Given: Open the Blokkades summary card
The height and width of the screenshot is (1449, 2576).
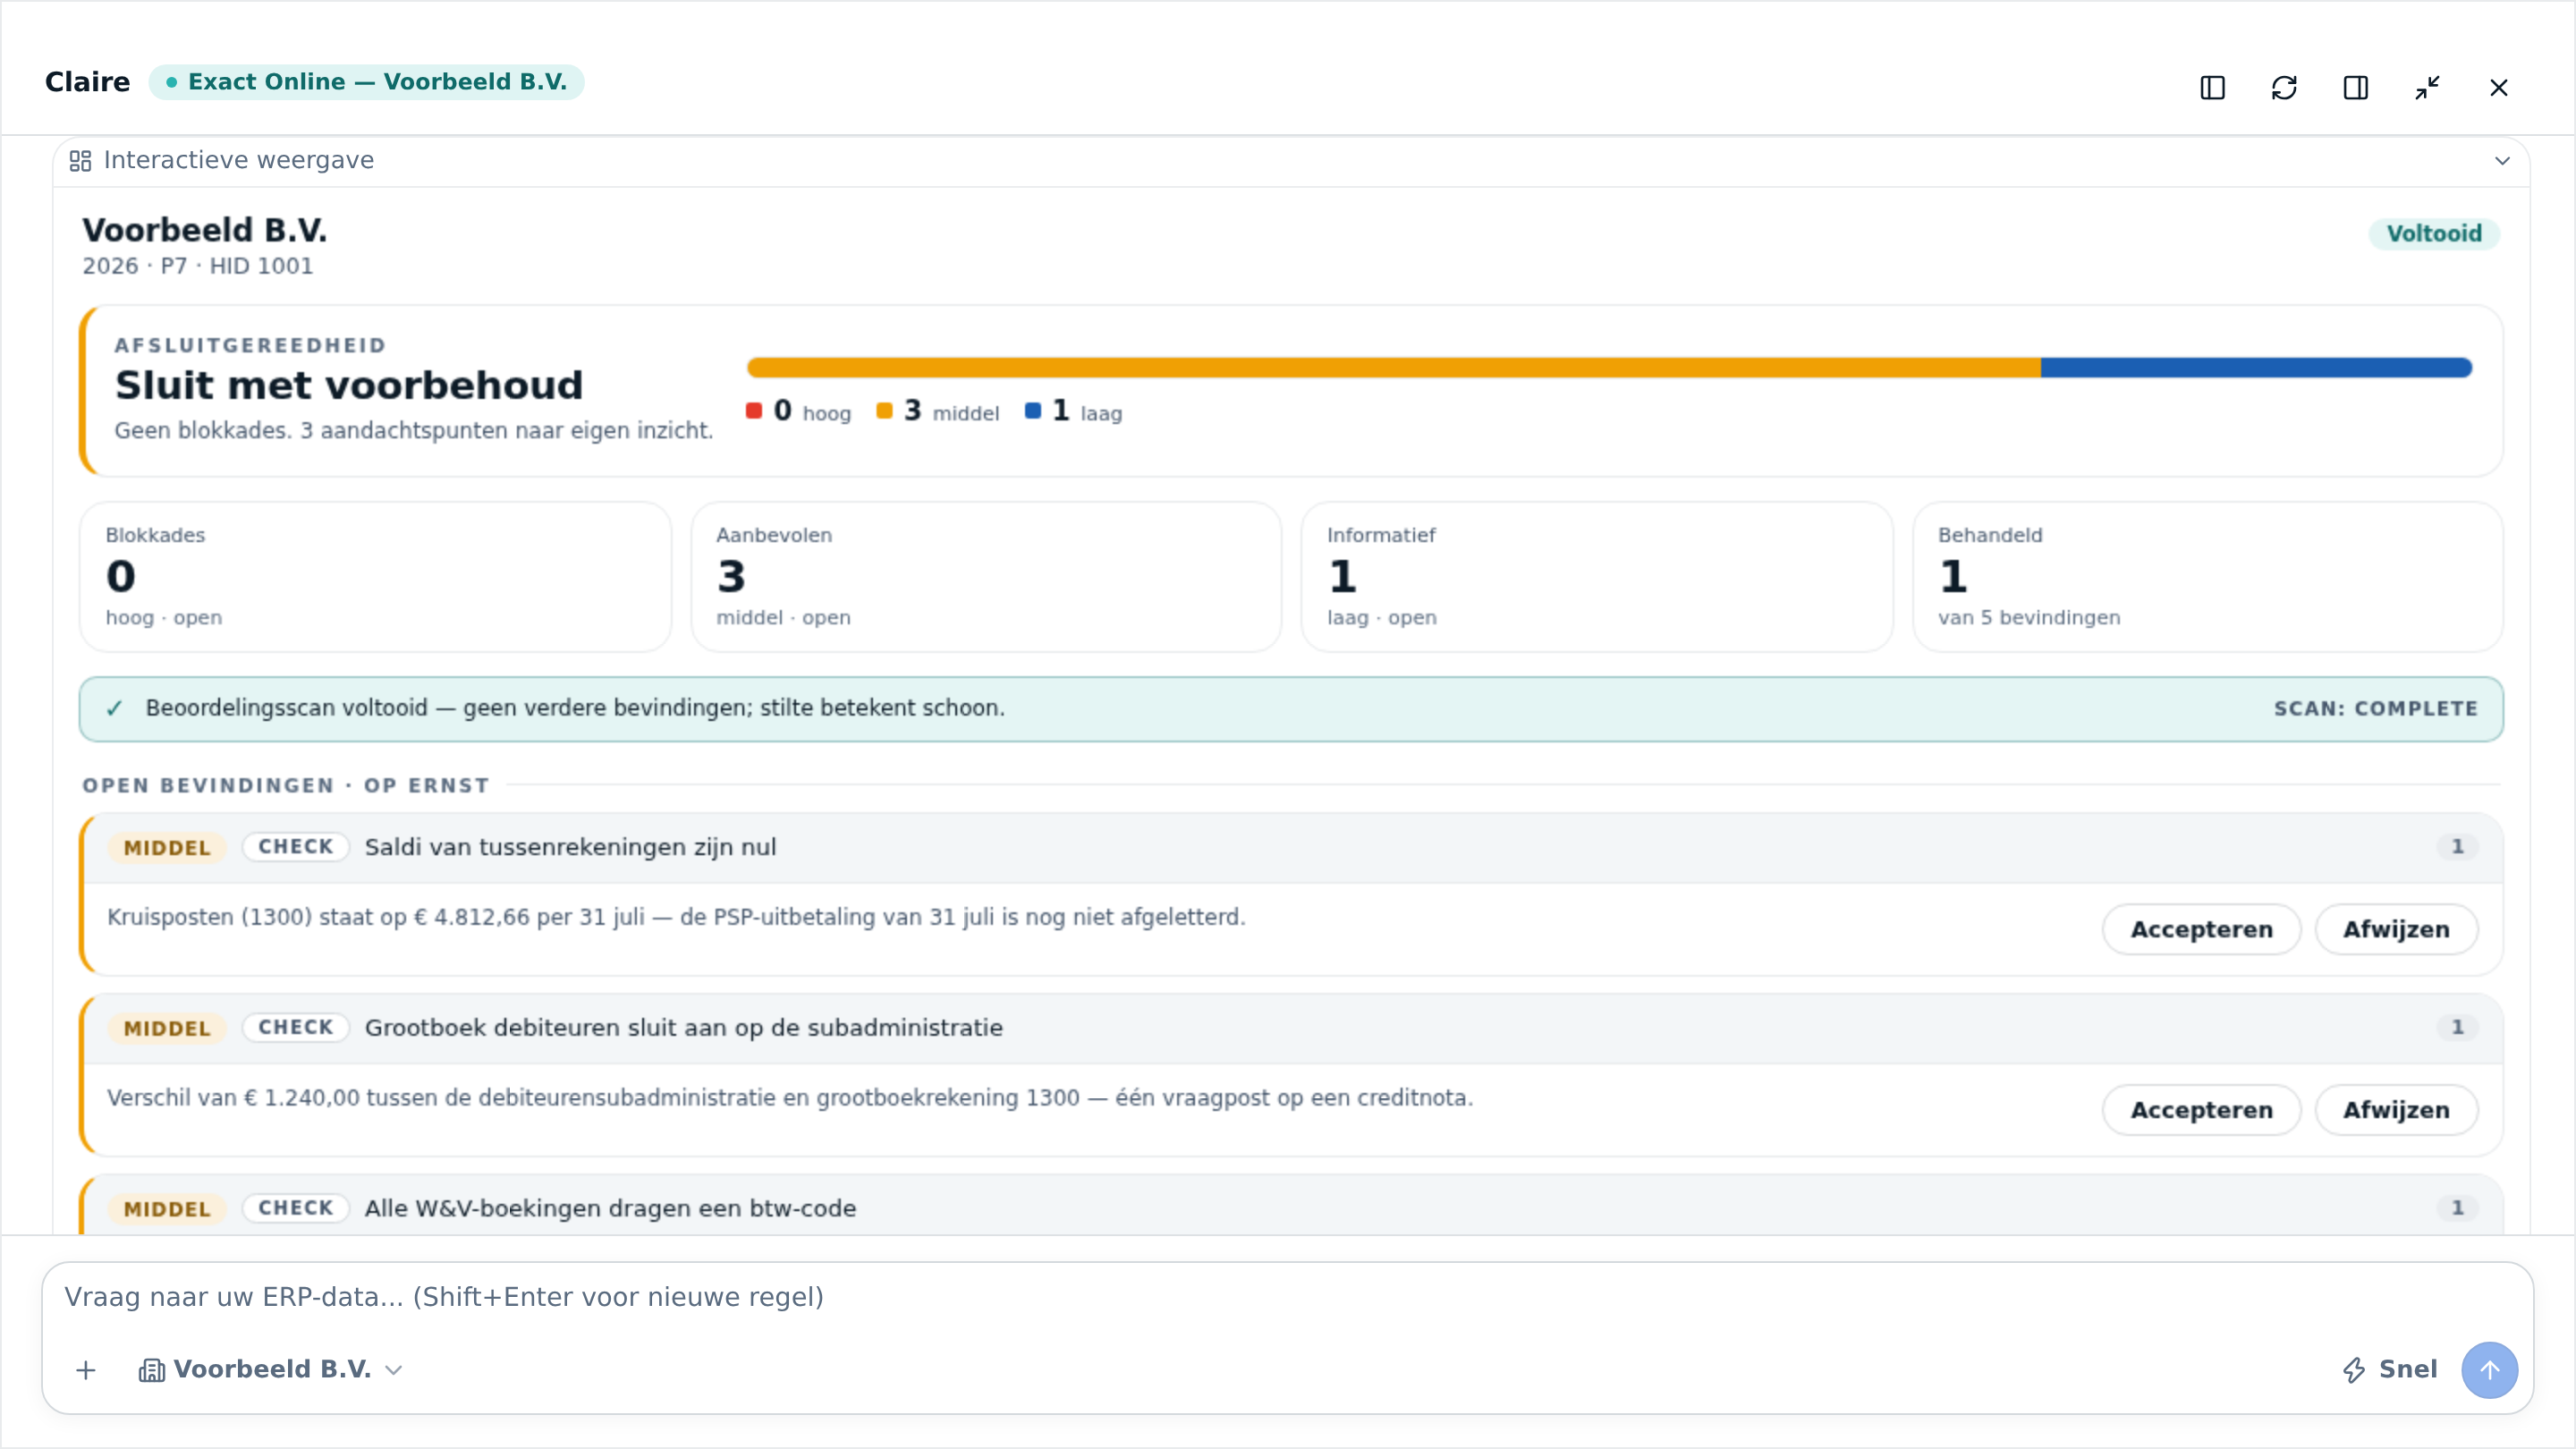Looking at the screenshot, I should click(x=375, y=577).
